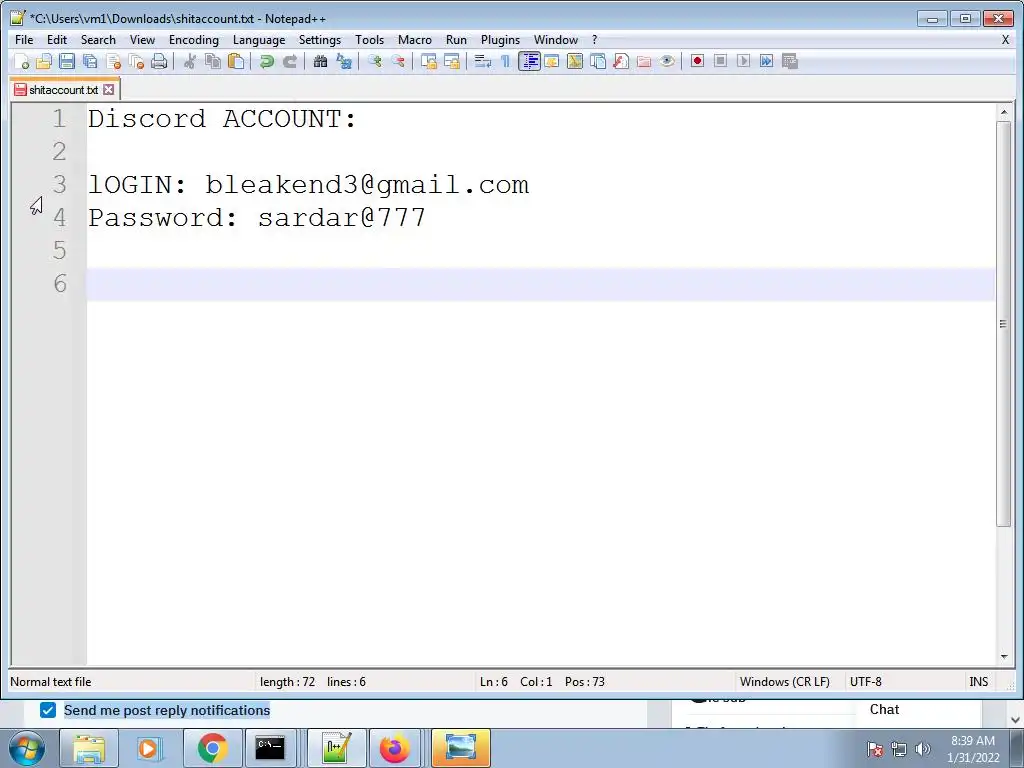The width and height of the screenshot is (1024, 768).
Task: Open Folder as Workspace toolbar icon
Action: point(644,61)
